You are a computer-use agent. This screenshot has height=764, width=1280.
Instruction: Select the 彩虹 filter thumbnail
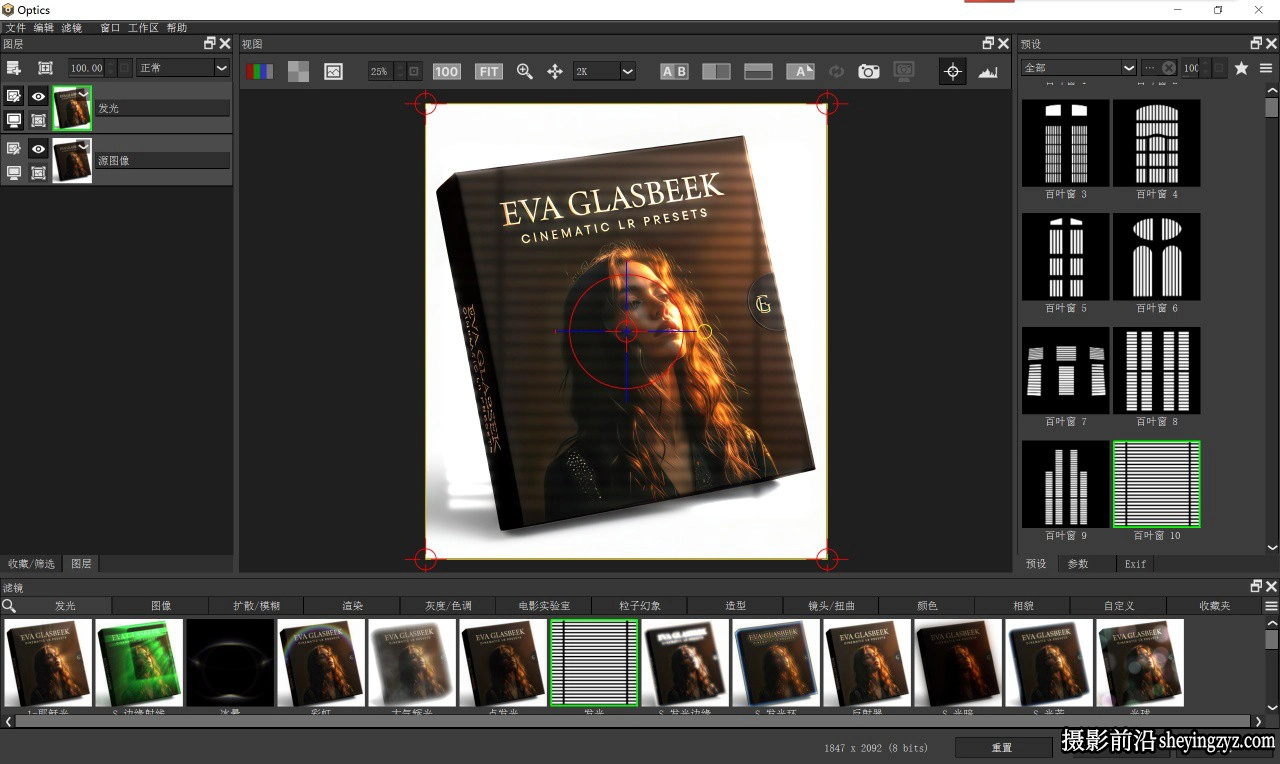(321, 663)
